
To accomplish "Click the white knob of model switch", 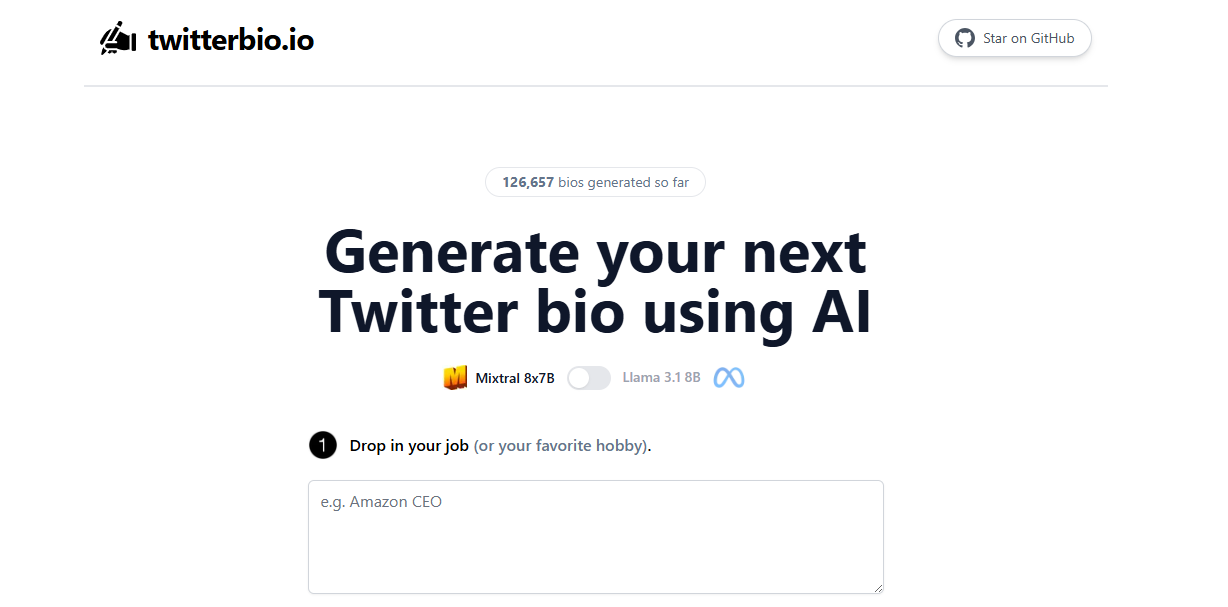I will pos(579,378).
